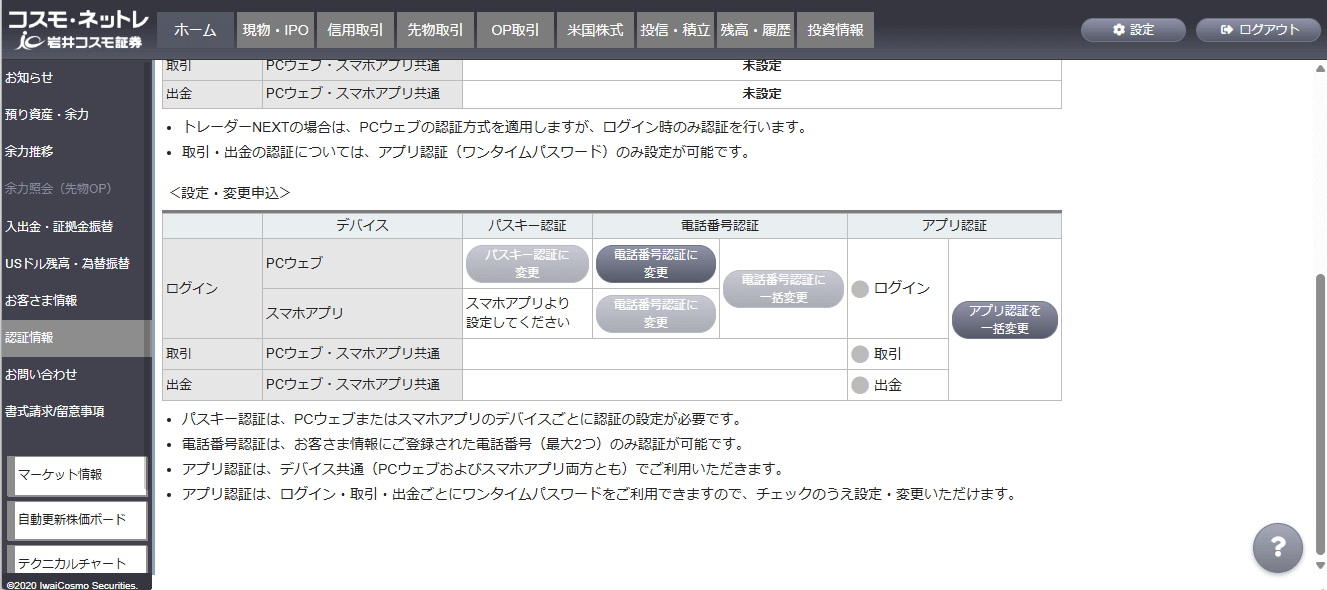The image size is (1327, 590).
Task: Click PCウェブ 電話番号認証に変更 button
Action: point(655,264)
